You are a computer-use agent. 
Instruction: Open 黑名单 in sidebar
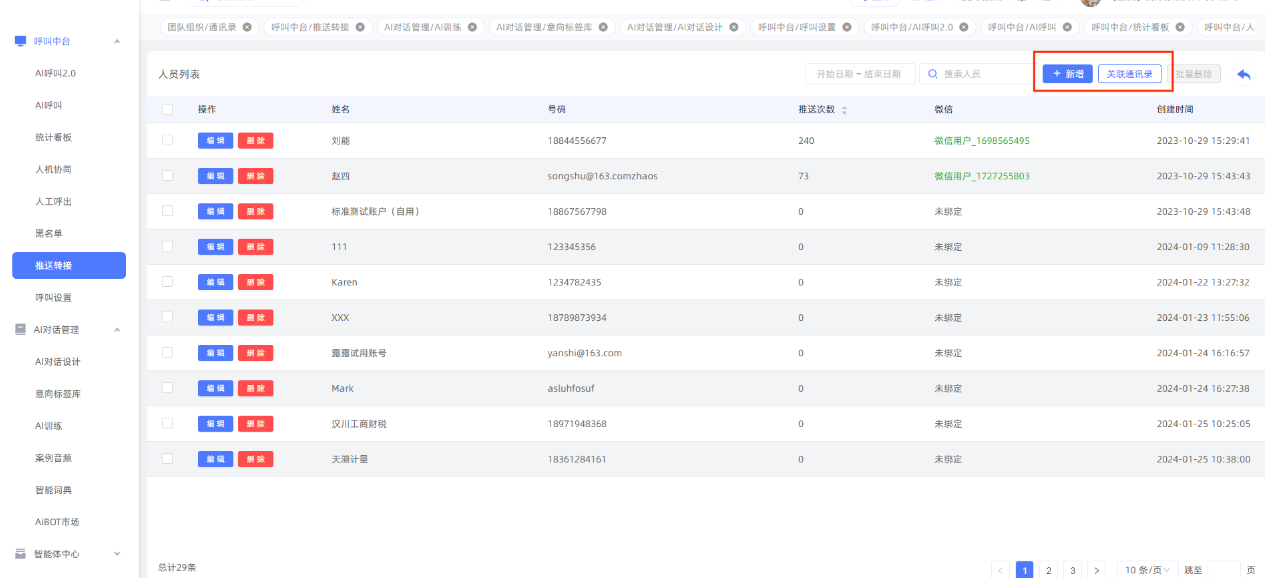click(48, 233)
